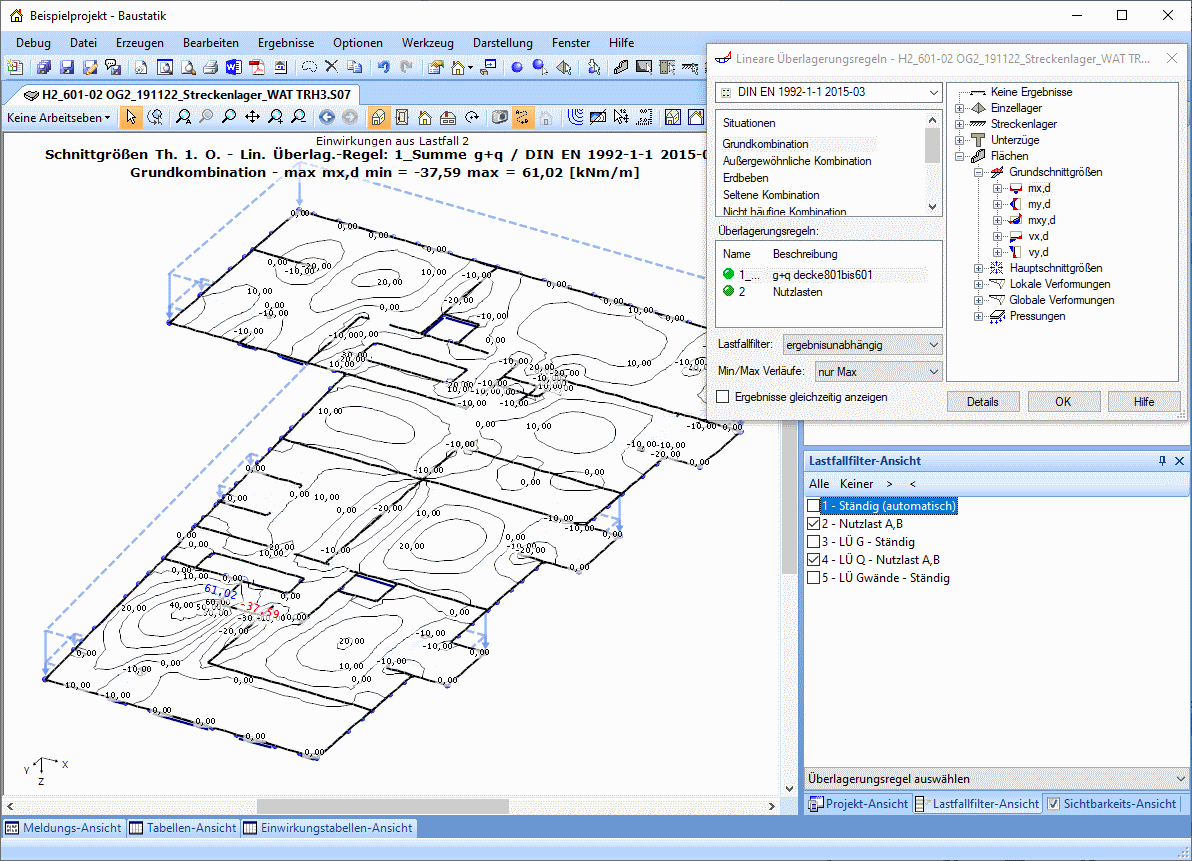1192x861 pixels.
Task: Open 'Überlagerungsregel auswählen' dropdown
Action: pos(997,779)
